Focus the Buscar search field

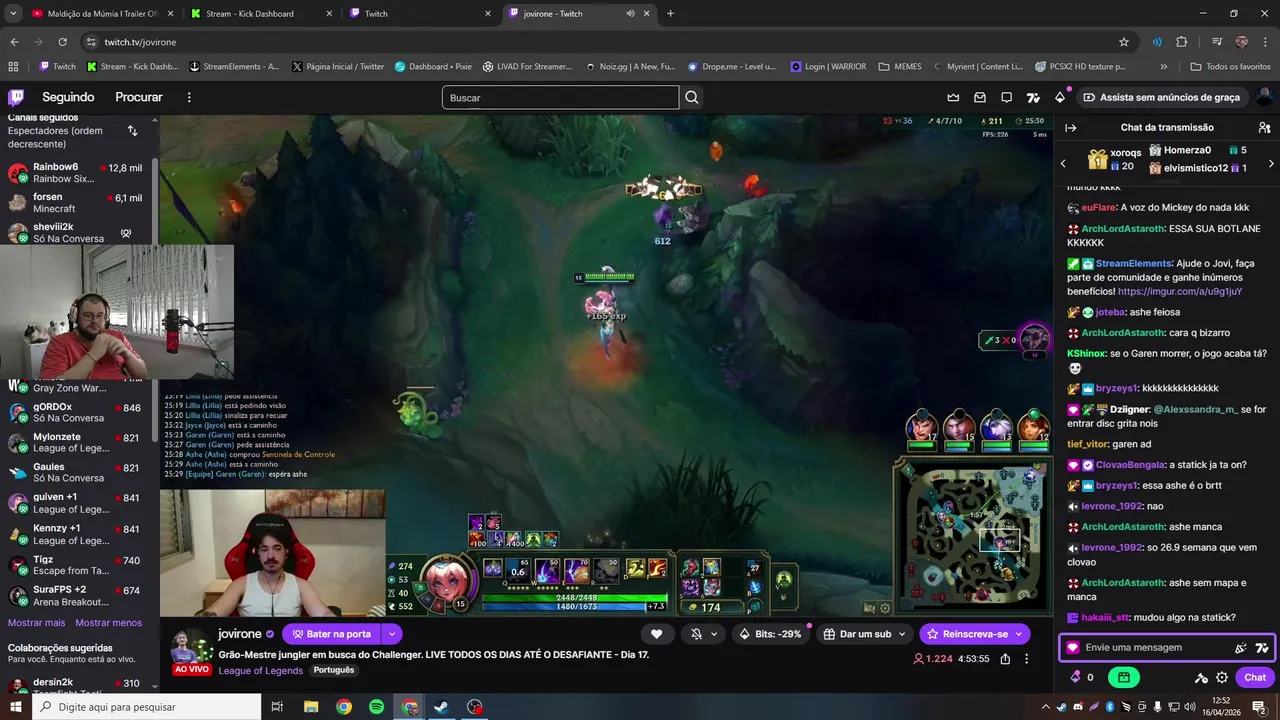[560, 97]
